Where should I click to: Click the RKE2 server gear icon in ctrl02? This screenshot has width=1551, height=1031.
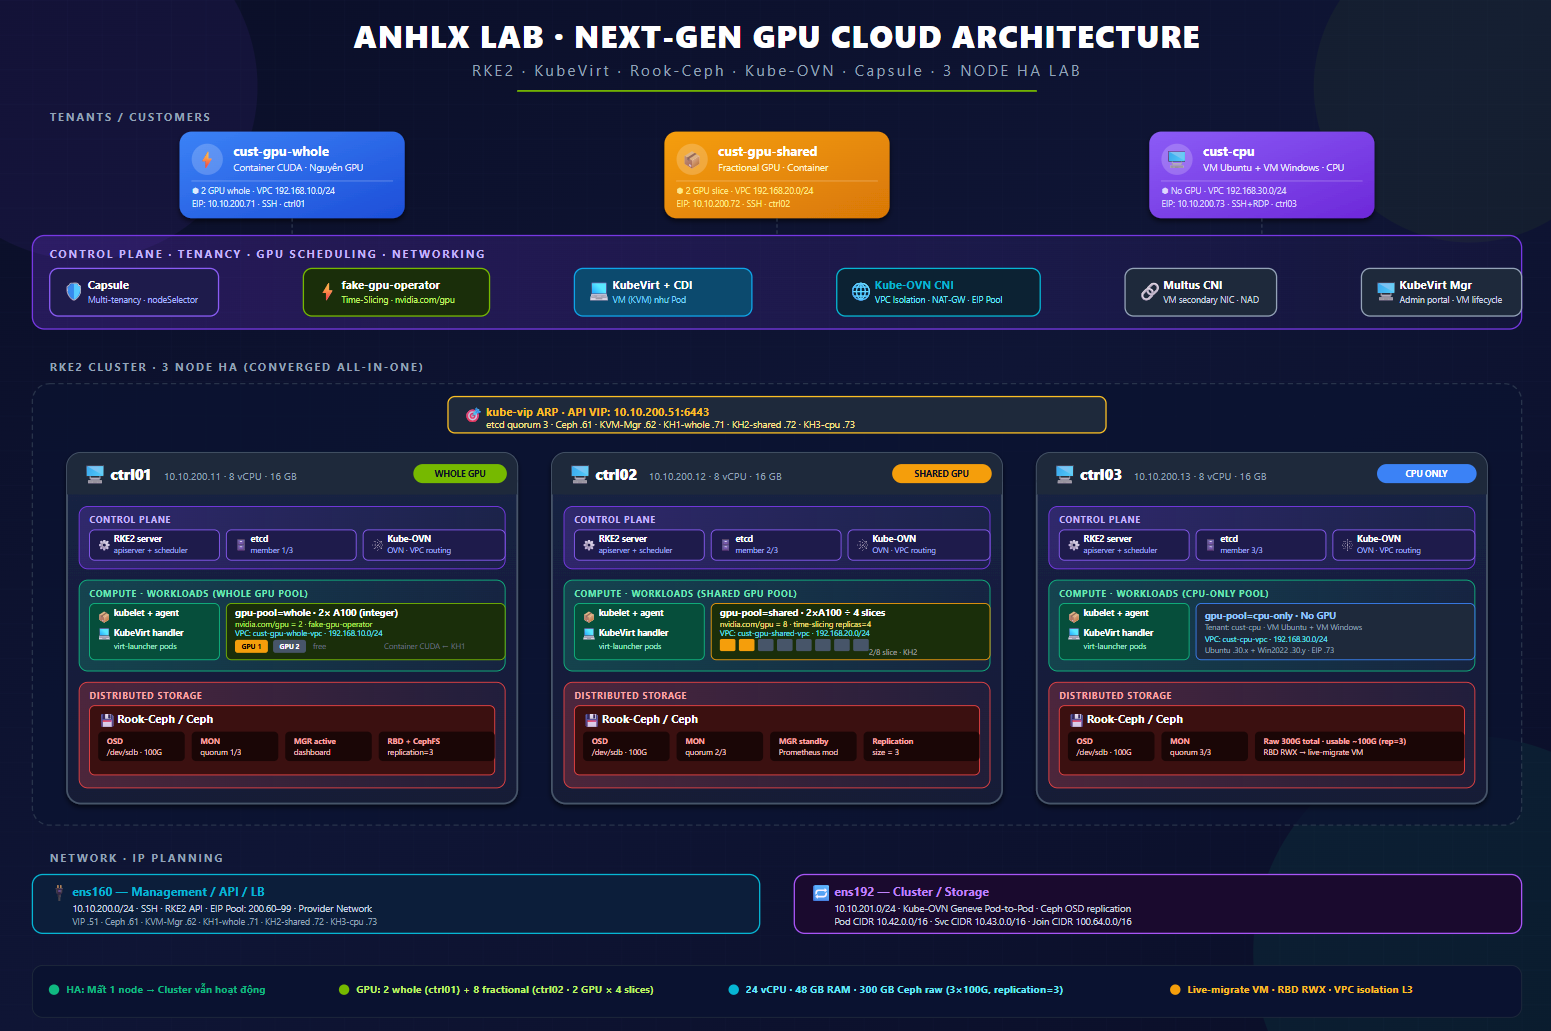[x=588, y=545]
